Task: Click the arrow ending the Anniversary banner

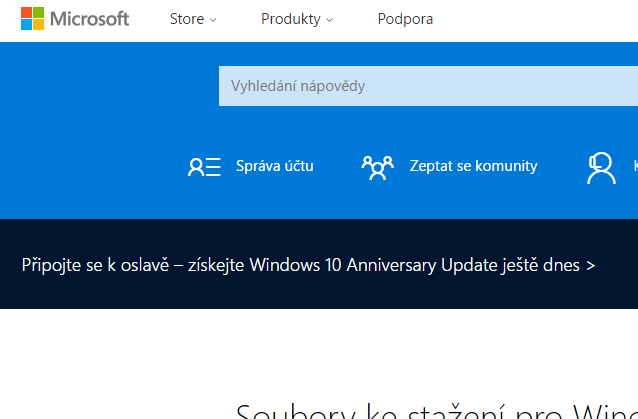Action: [x=591, y=266]
